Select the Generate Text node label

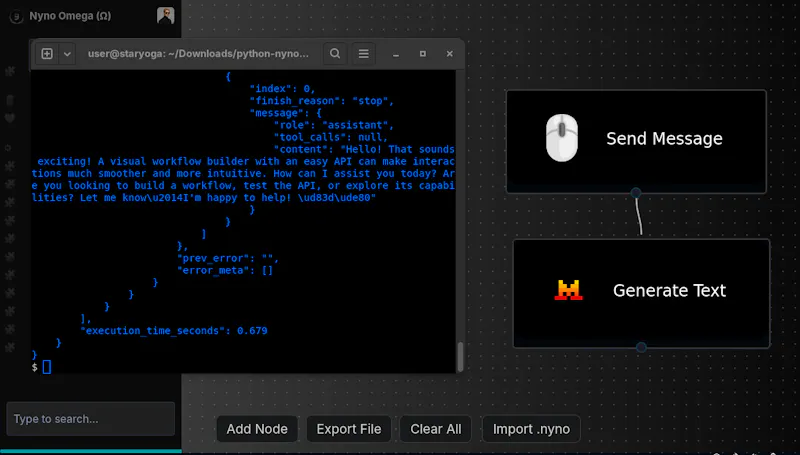[669, 290]
